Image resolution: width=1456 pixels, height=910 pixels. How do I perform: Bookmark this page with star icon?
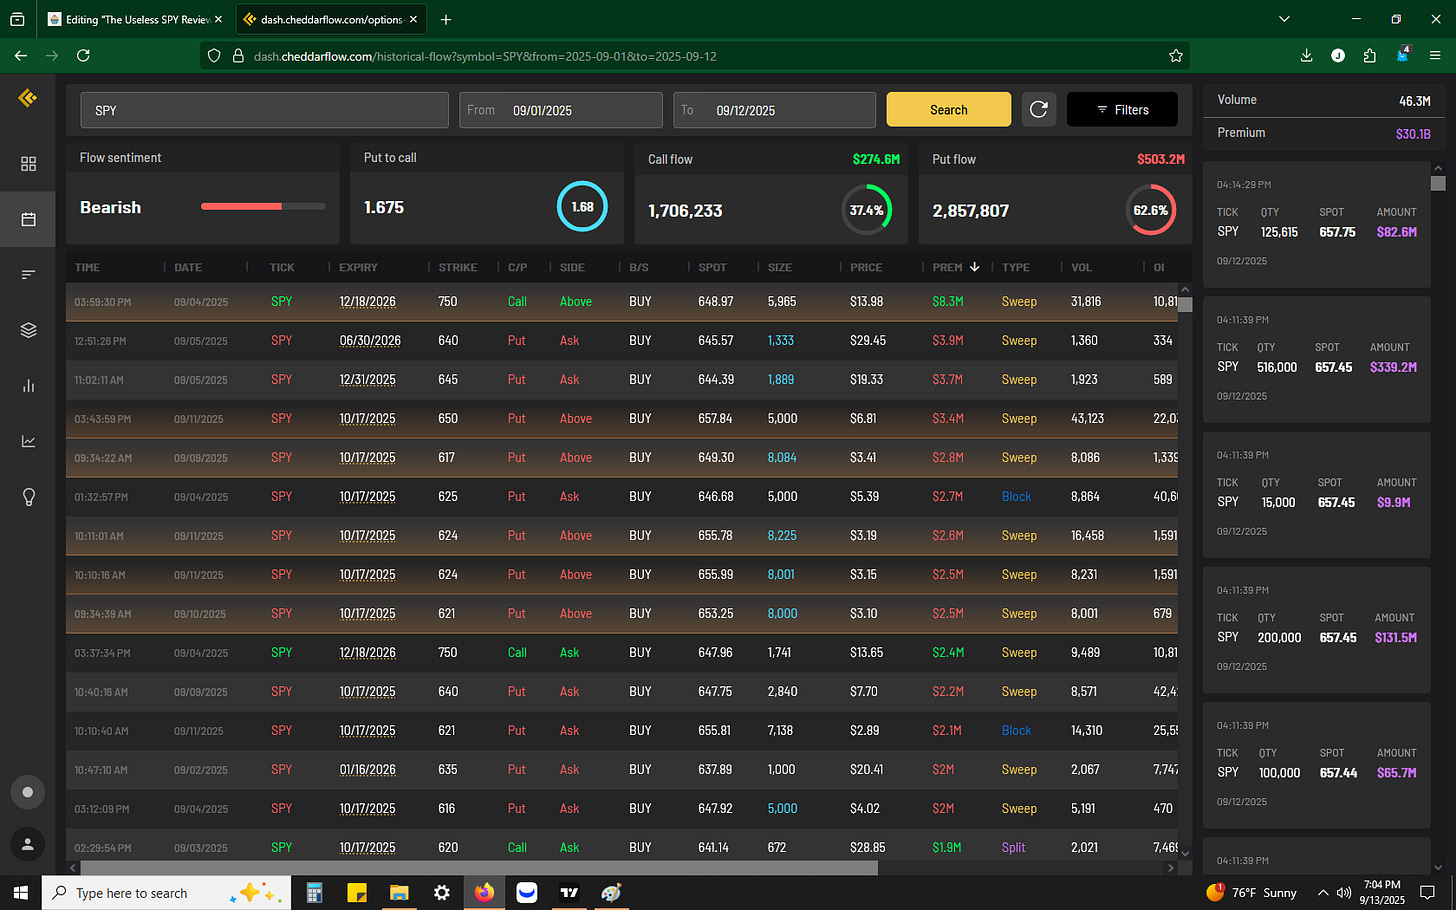click(1176, 56)
